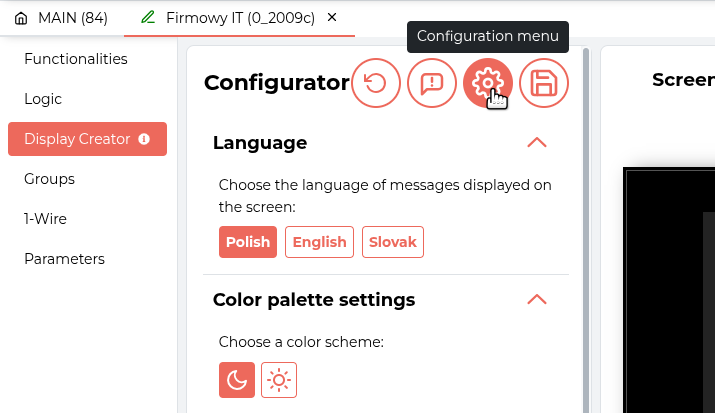Switch to the MAIN (84) tab

pos(60,18)
